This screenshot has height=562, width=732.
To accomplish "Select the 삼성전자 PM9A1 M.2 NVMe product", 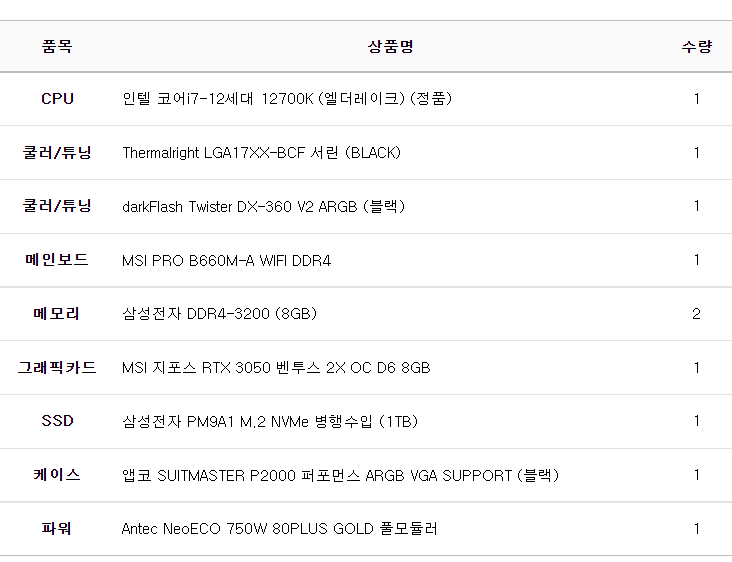I will coord(270,421).
